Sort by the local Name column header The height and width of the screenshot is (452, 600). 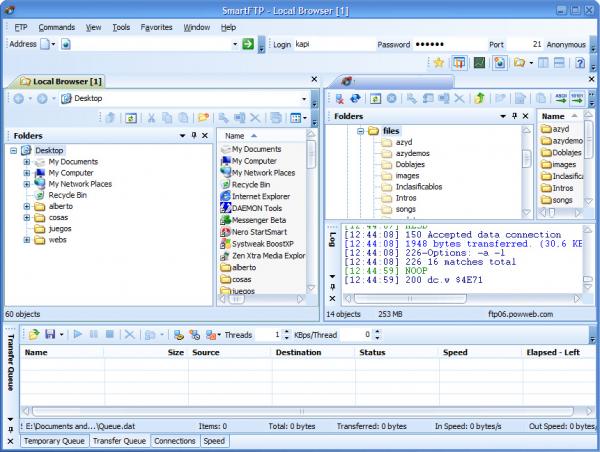[x=262, y=136]
